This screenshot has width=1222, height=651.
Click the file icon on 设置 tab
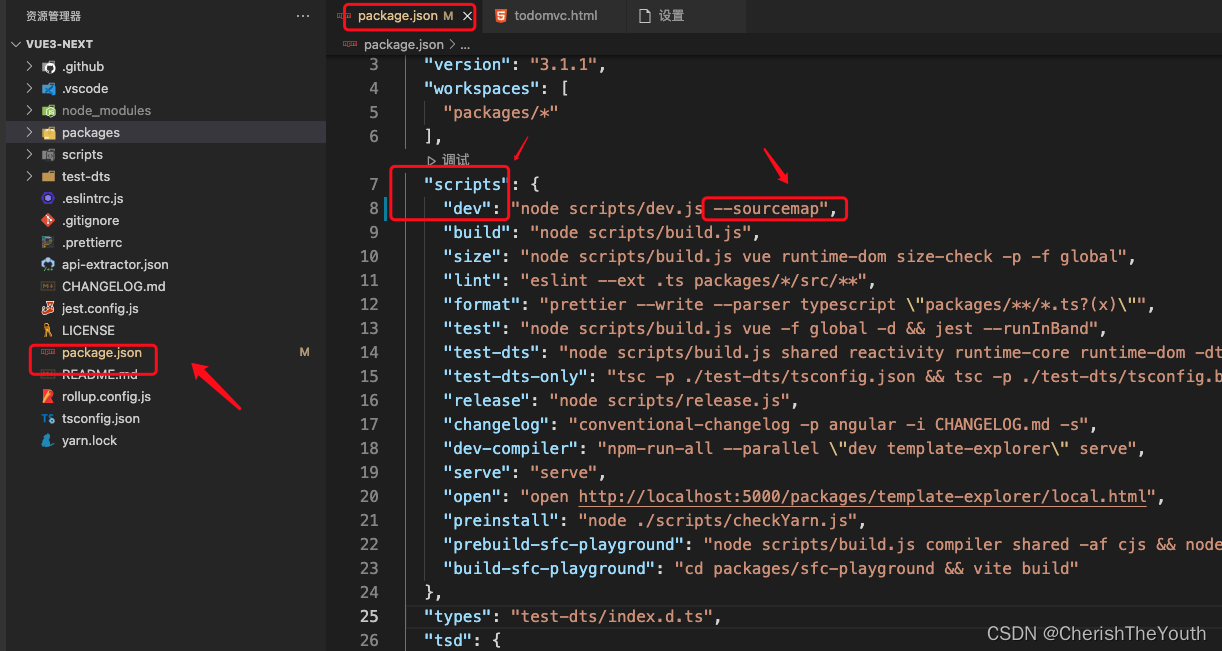click(645, 16)
